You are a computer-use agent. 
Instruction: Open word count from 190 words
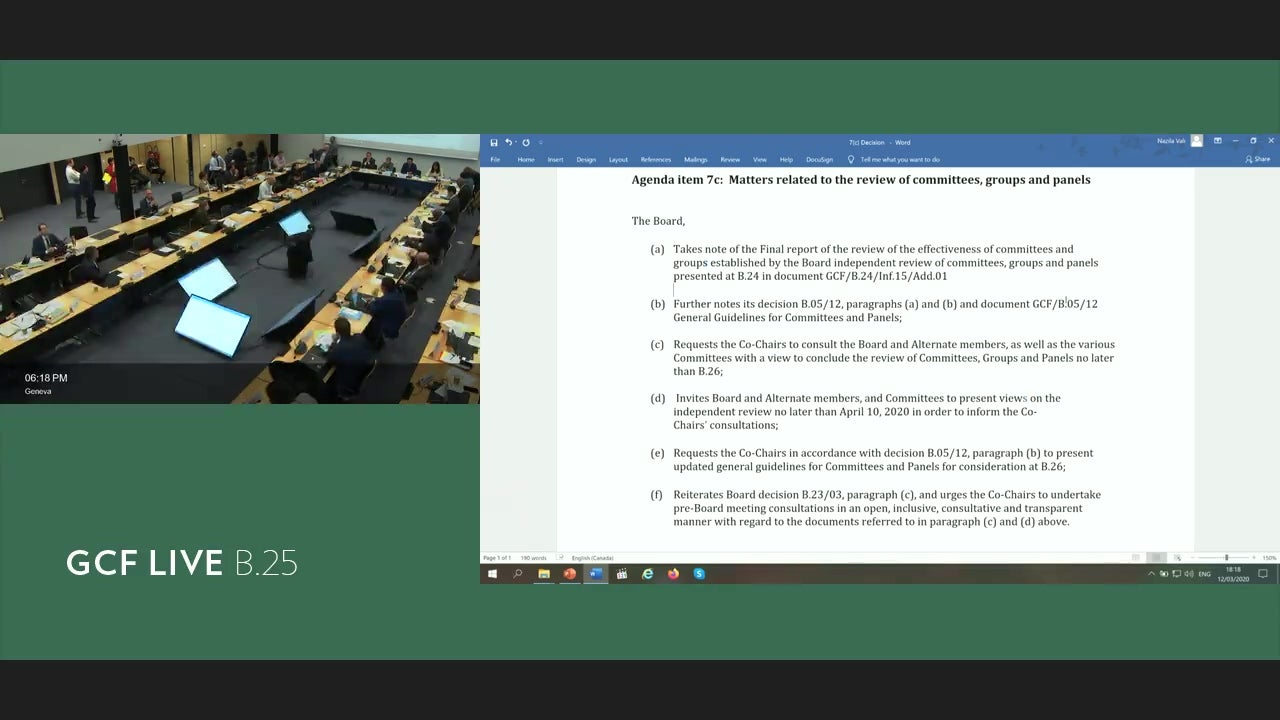tap(533, 558)
